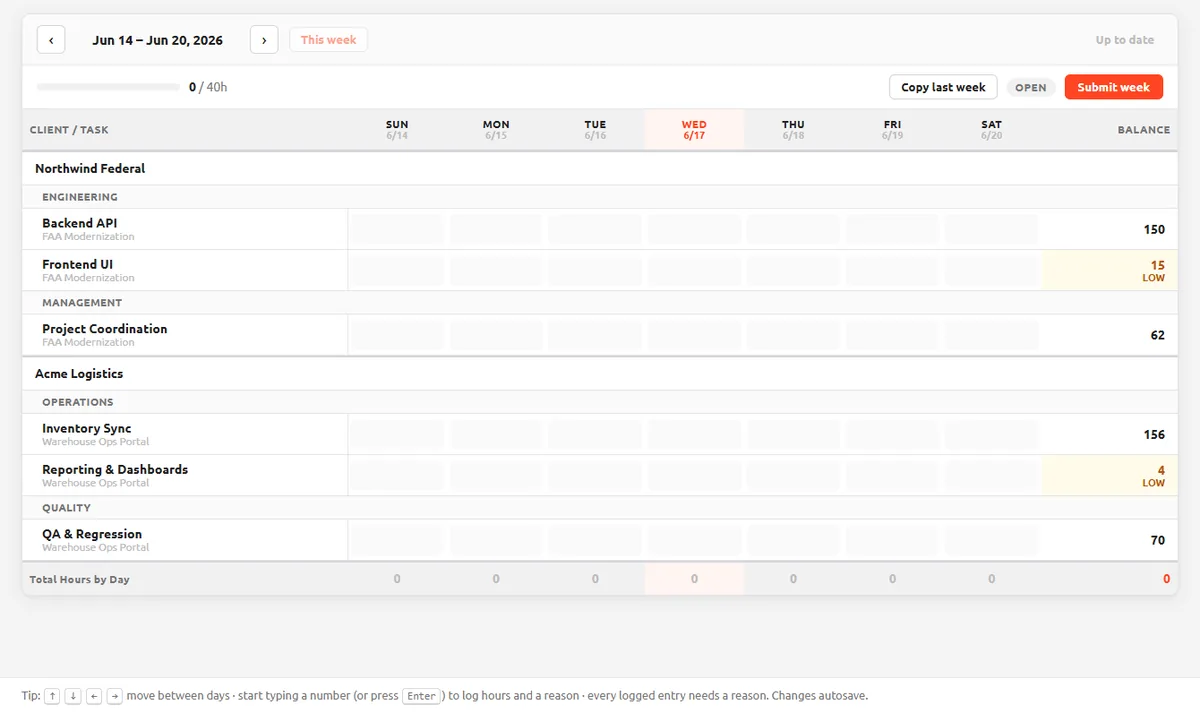Image resolution: width=1200 pixels, height=713 pixels.
Task: Click the Total Hours by Day label
Action: click(80, 579)
